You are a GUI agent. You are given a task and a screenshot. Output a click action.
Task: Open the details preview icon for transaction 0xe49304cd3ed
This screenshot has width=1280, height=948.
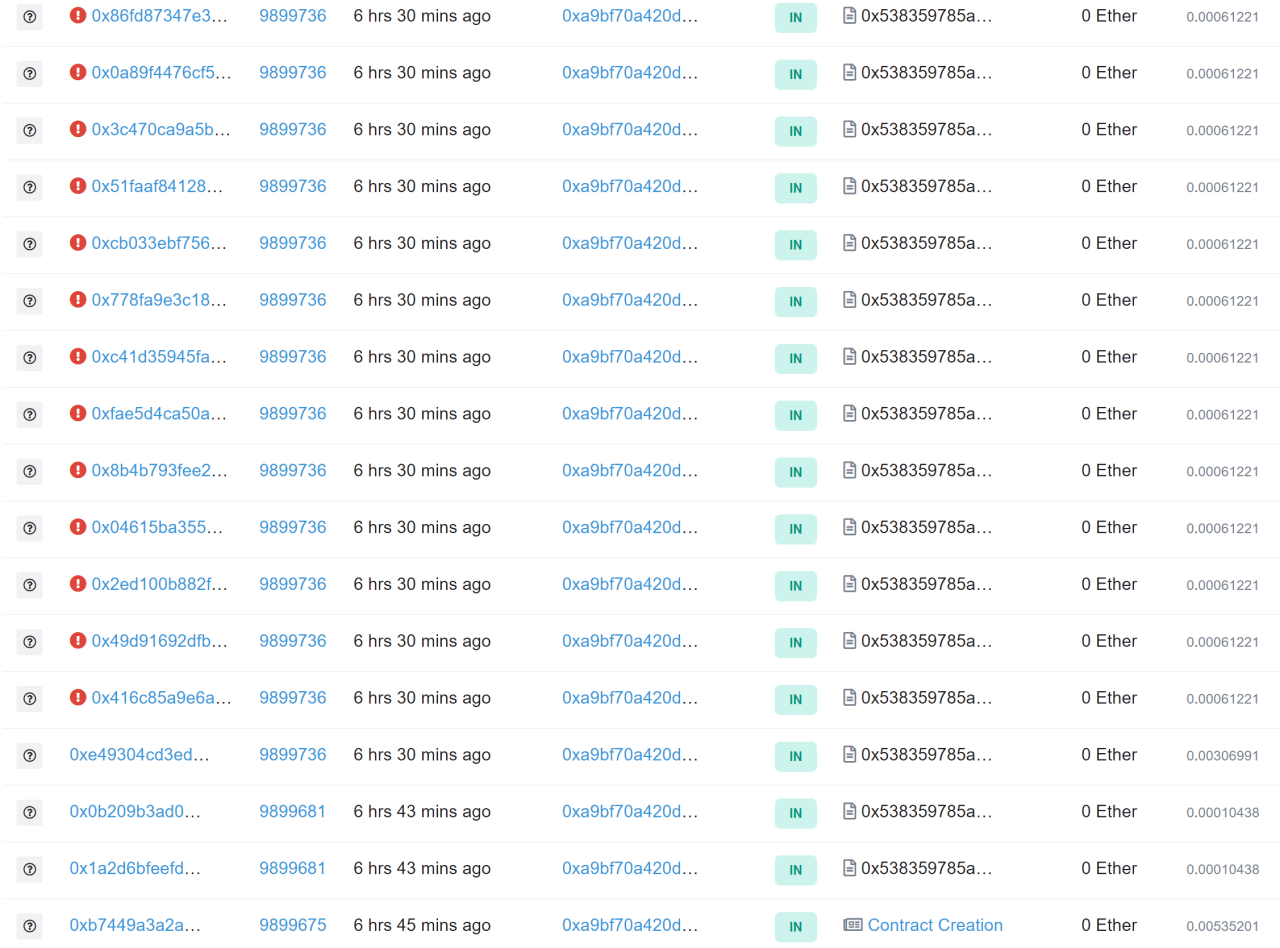pyautogui.click(x=30, y=756)
